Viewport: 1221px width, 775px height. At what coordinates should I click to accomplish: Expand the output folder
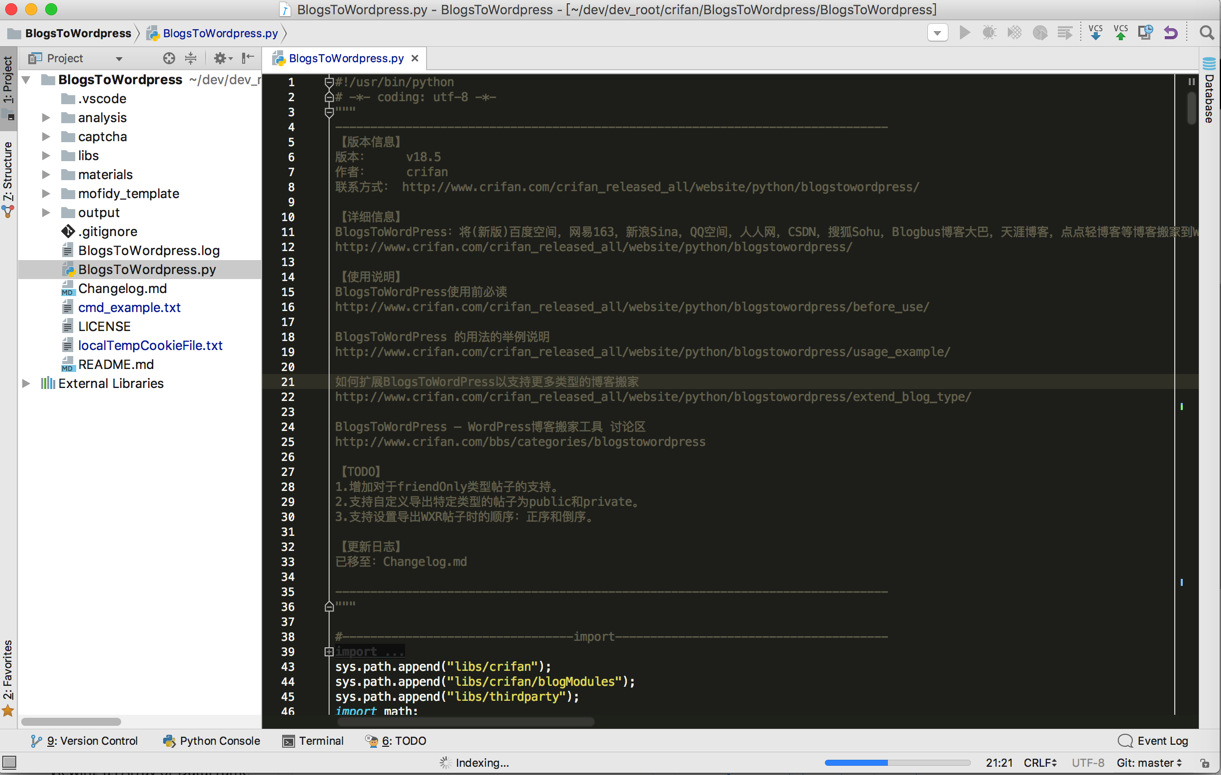pyautogui.click(x=46, y=213)
